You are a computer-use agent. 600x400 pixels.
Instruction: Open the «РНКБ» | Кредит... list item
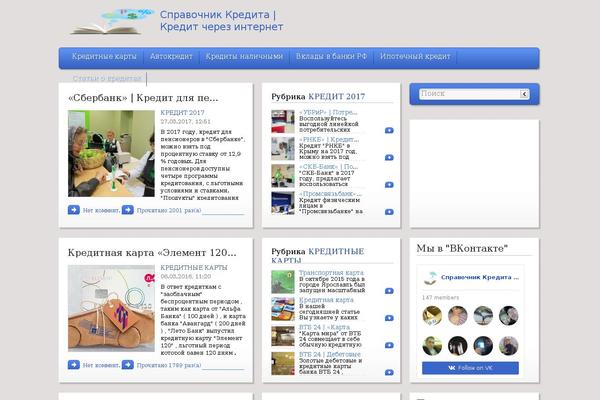tap(329, 140)
